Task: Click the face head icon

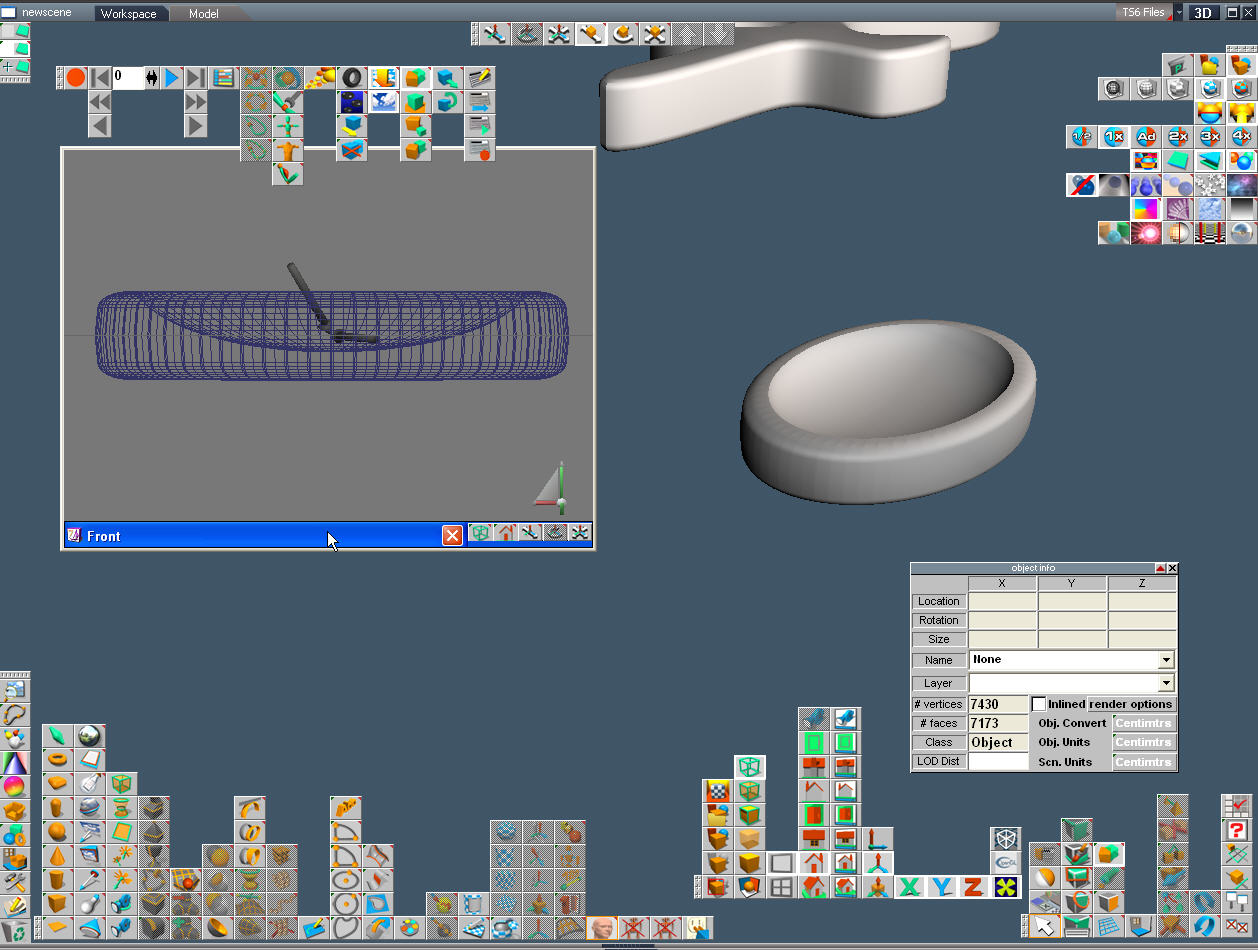Action: [602, 928]
